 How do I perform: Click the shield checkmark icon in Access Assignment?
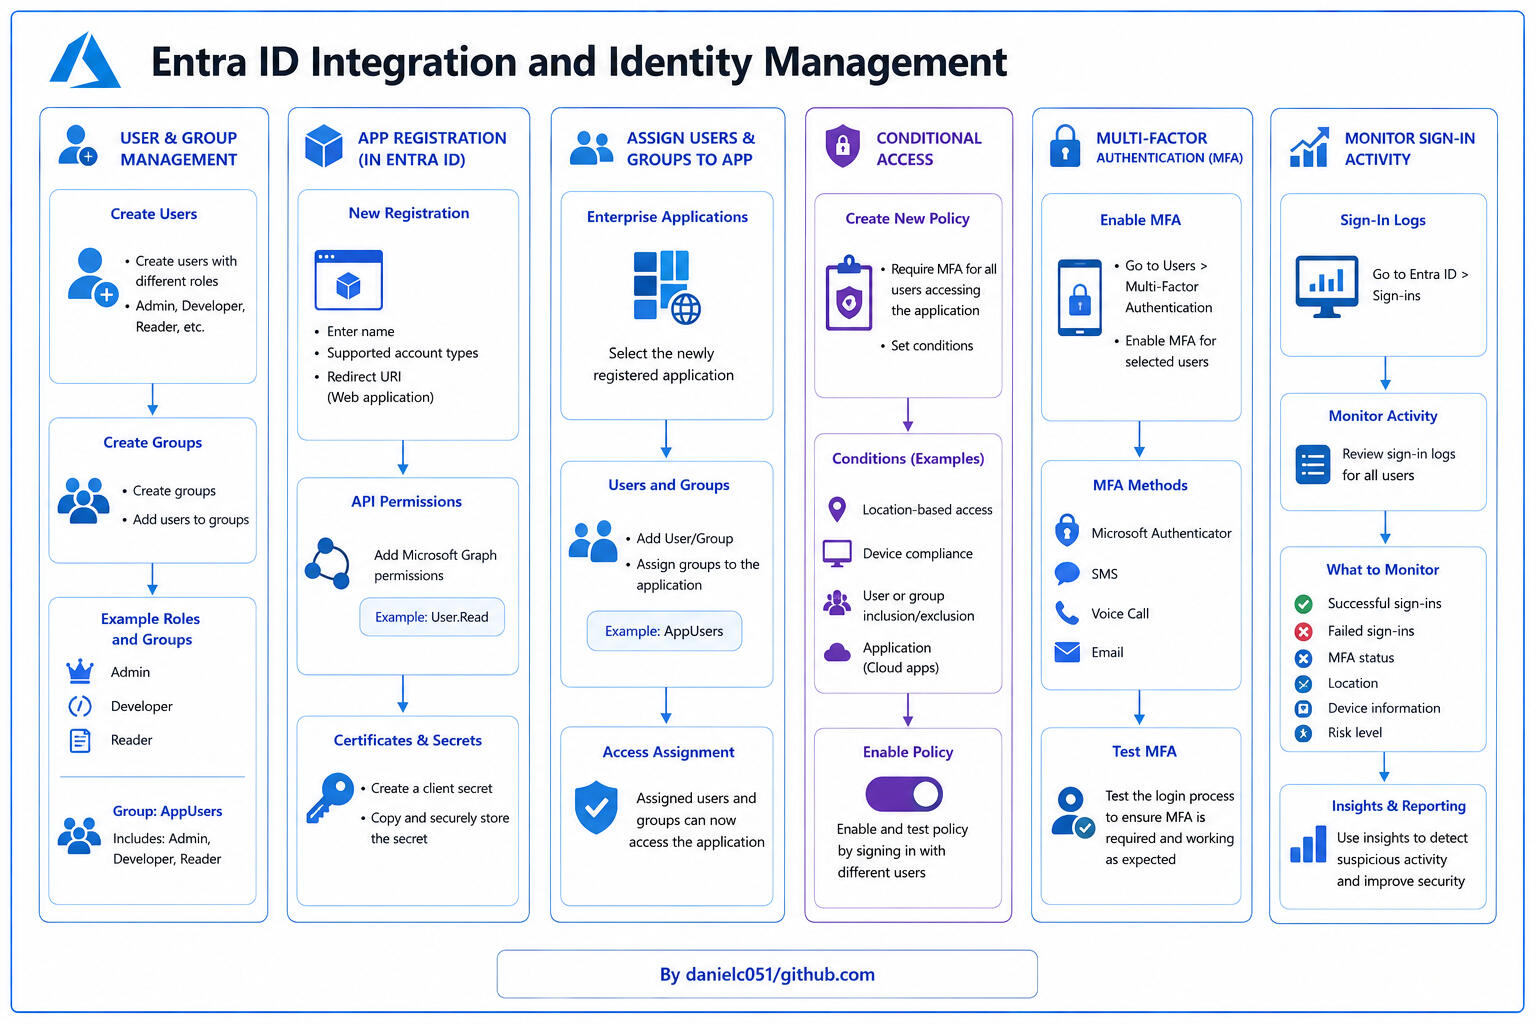(x=596, y=808)
